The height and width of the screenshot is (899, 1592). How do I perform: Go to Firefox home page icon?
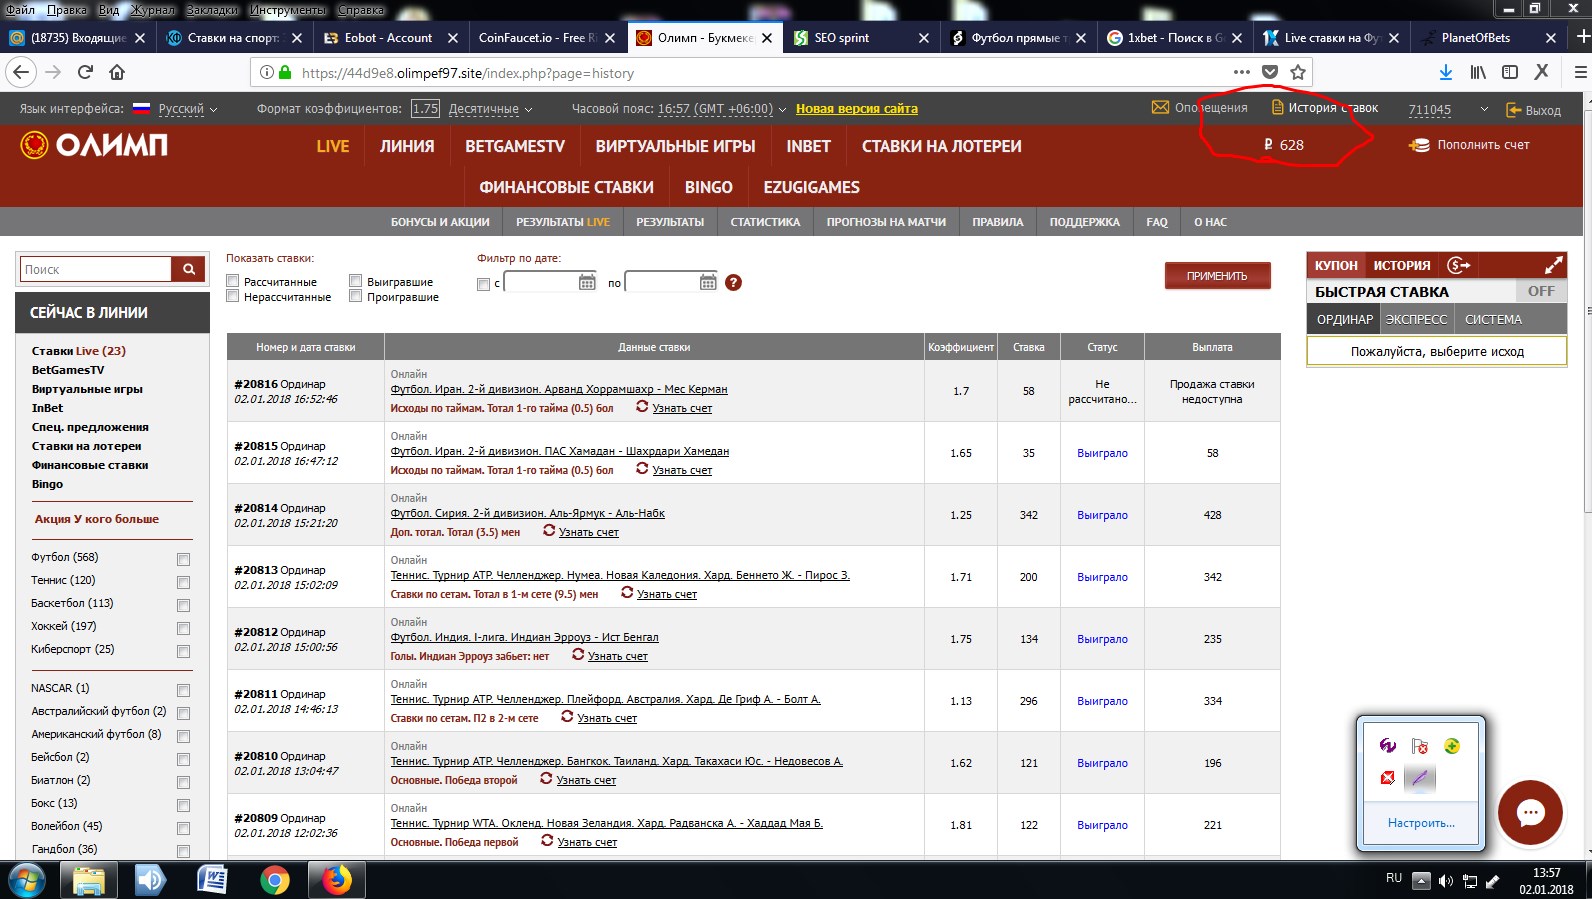click(117, 72)
